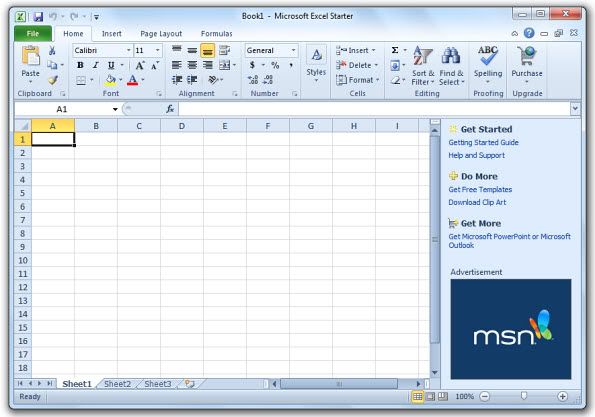Click Get Free Templates link
The height and width of the screenshot is (417, 595).
click(480, 190)
